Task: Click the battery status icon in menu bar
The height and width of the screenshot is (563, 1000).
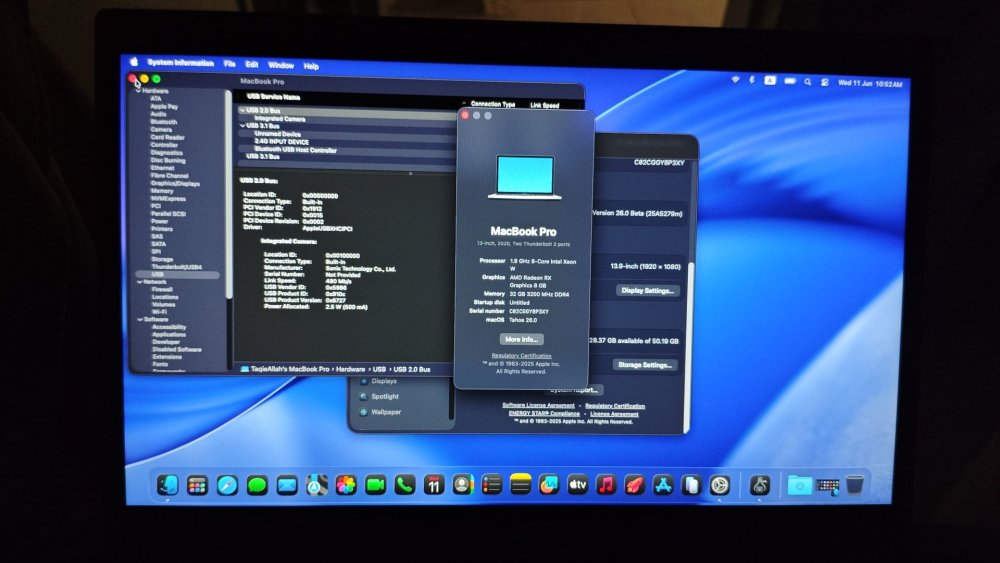Action: click(790, 81)
